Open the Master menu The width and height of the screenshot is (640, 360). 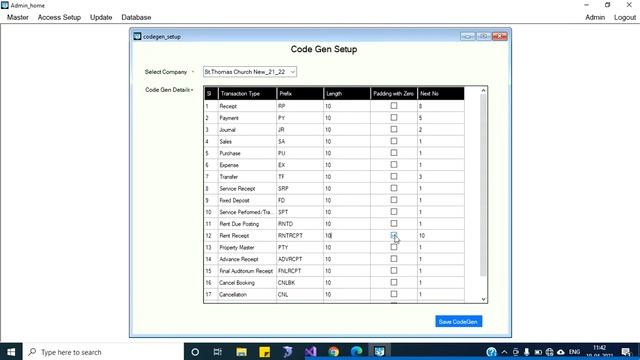[x=18, y=17]
